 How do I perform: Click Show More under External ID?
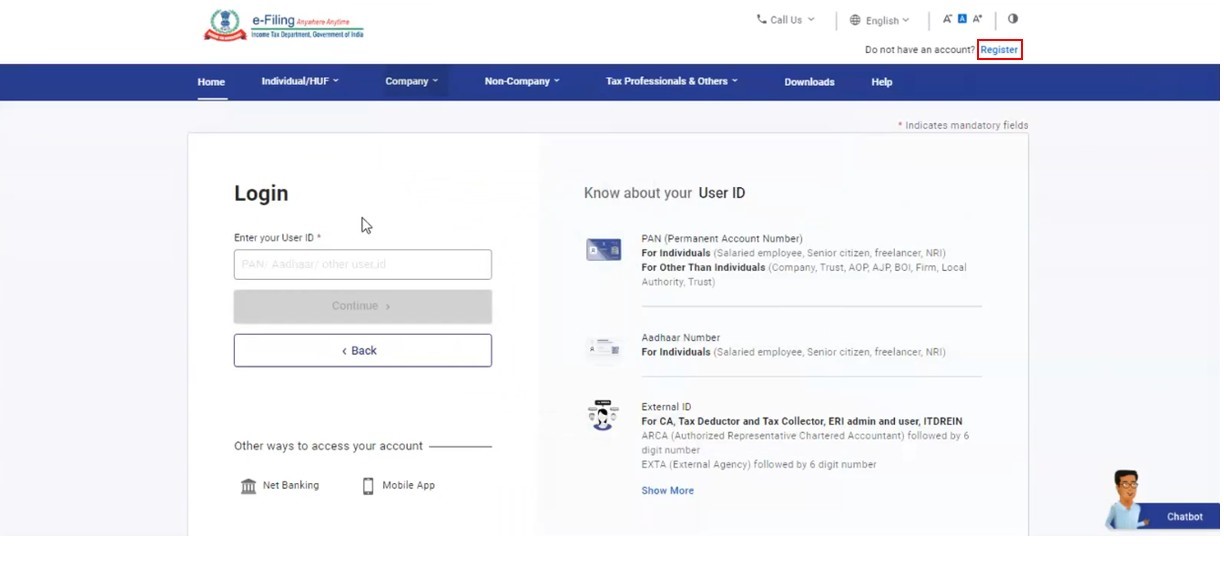(x=667, y=491)
